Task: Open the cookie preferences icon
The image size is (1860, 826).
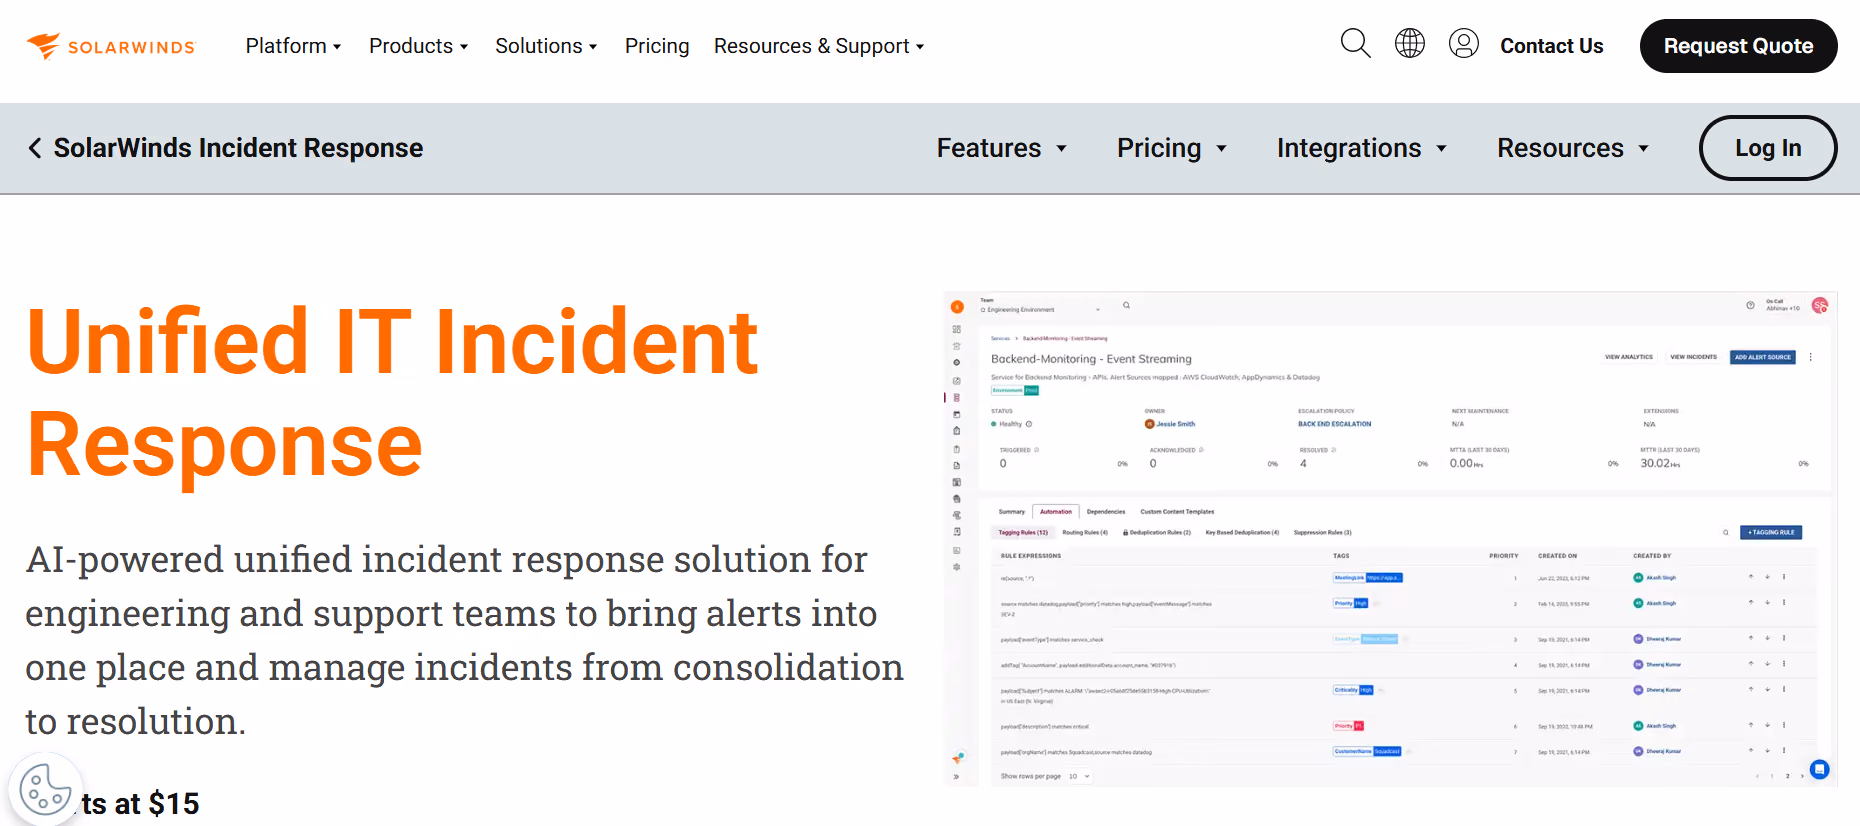Action: (x=45, y=790)
